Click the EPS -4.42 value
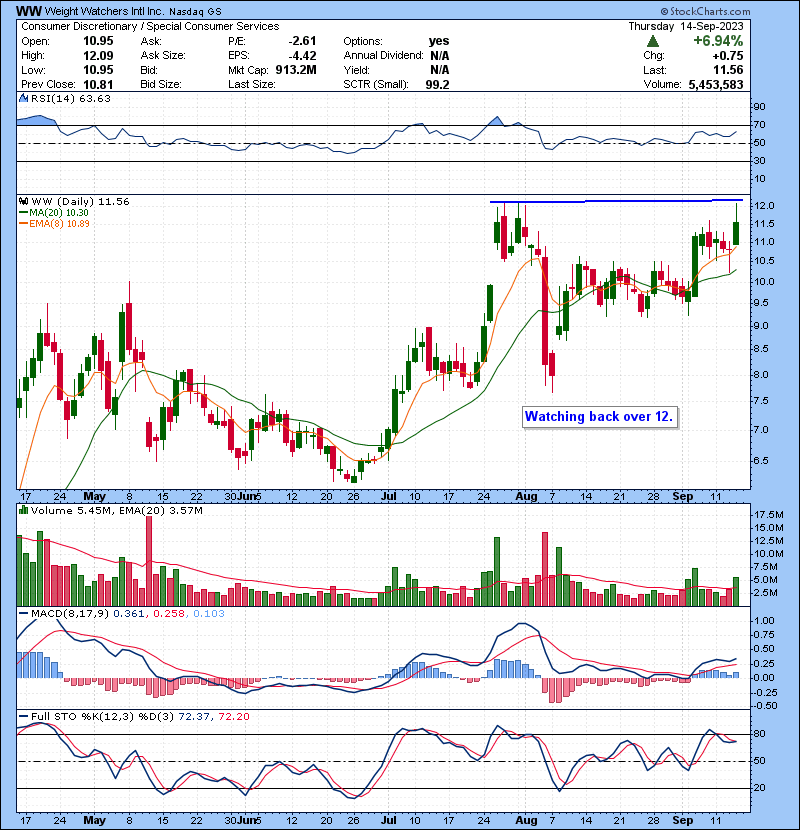 pos(302,56)
